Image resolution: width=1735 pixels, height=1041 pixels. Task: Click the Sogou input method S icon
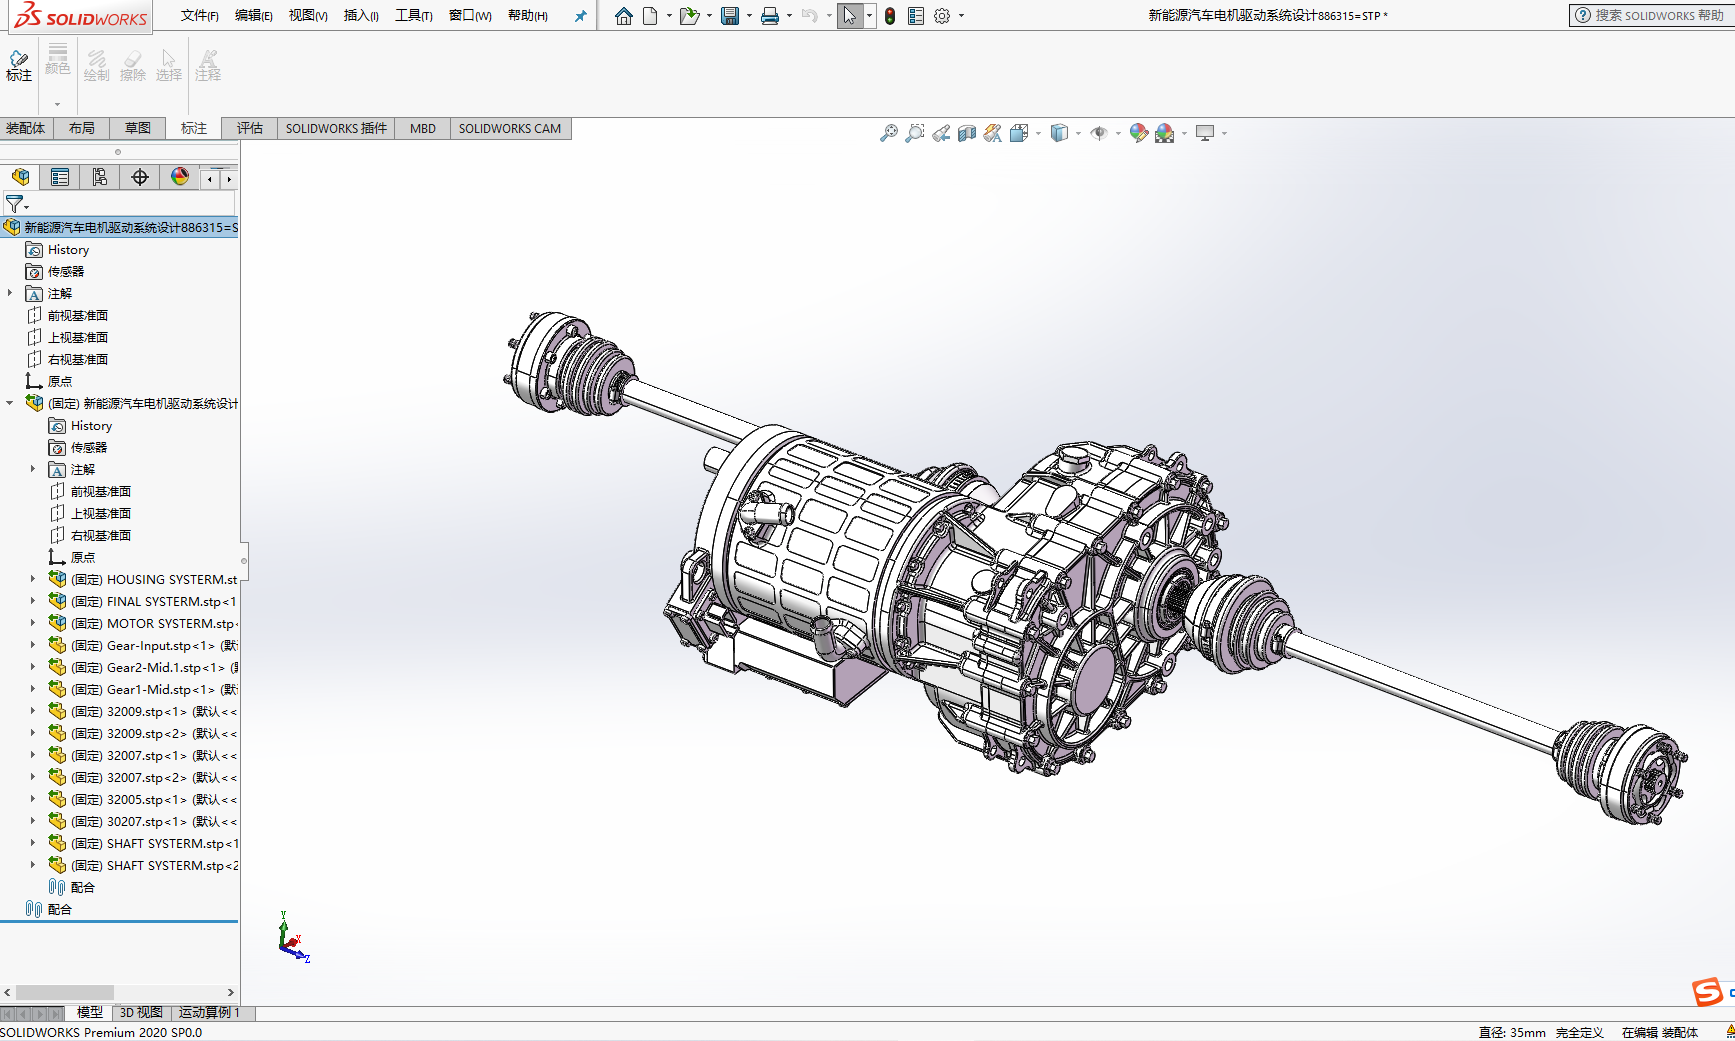pos(1707,991)
